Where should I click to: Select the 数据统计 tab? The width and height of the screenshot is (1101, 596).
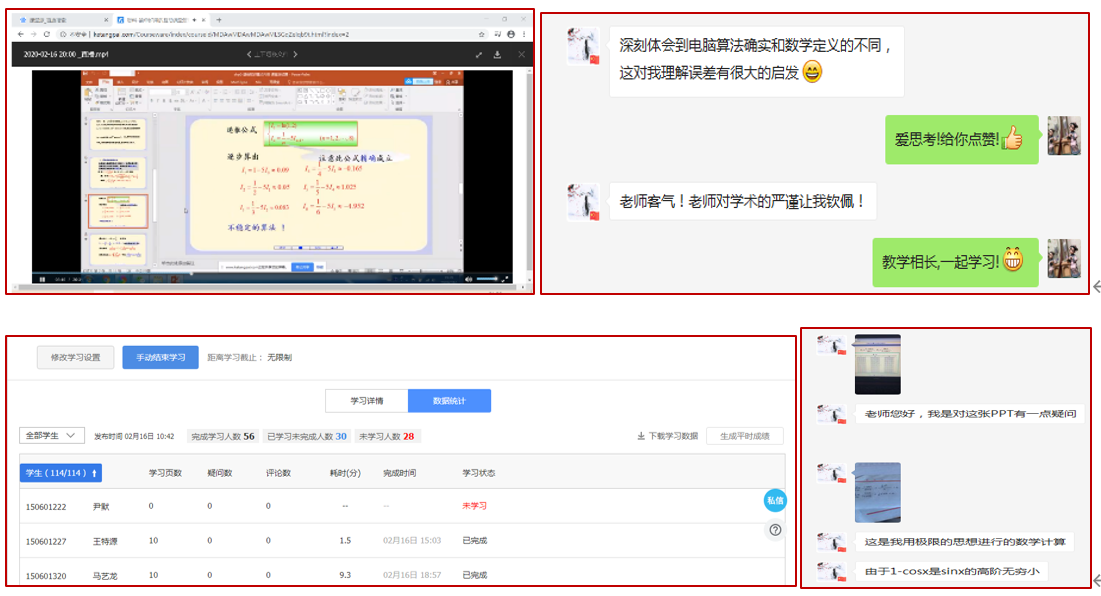(449, 401)
